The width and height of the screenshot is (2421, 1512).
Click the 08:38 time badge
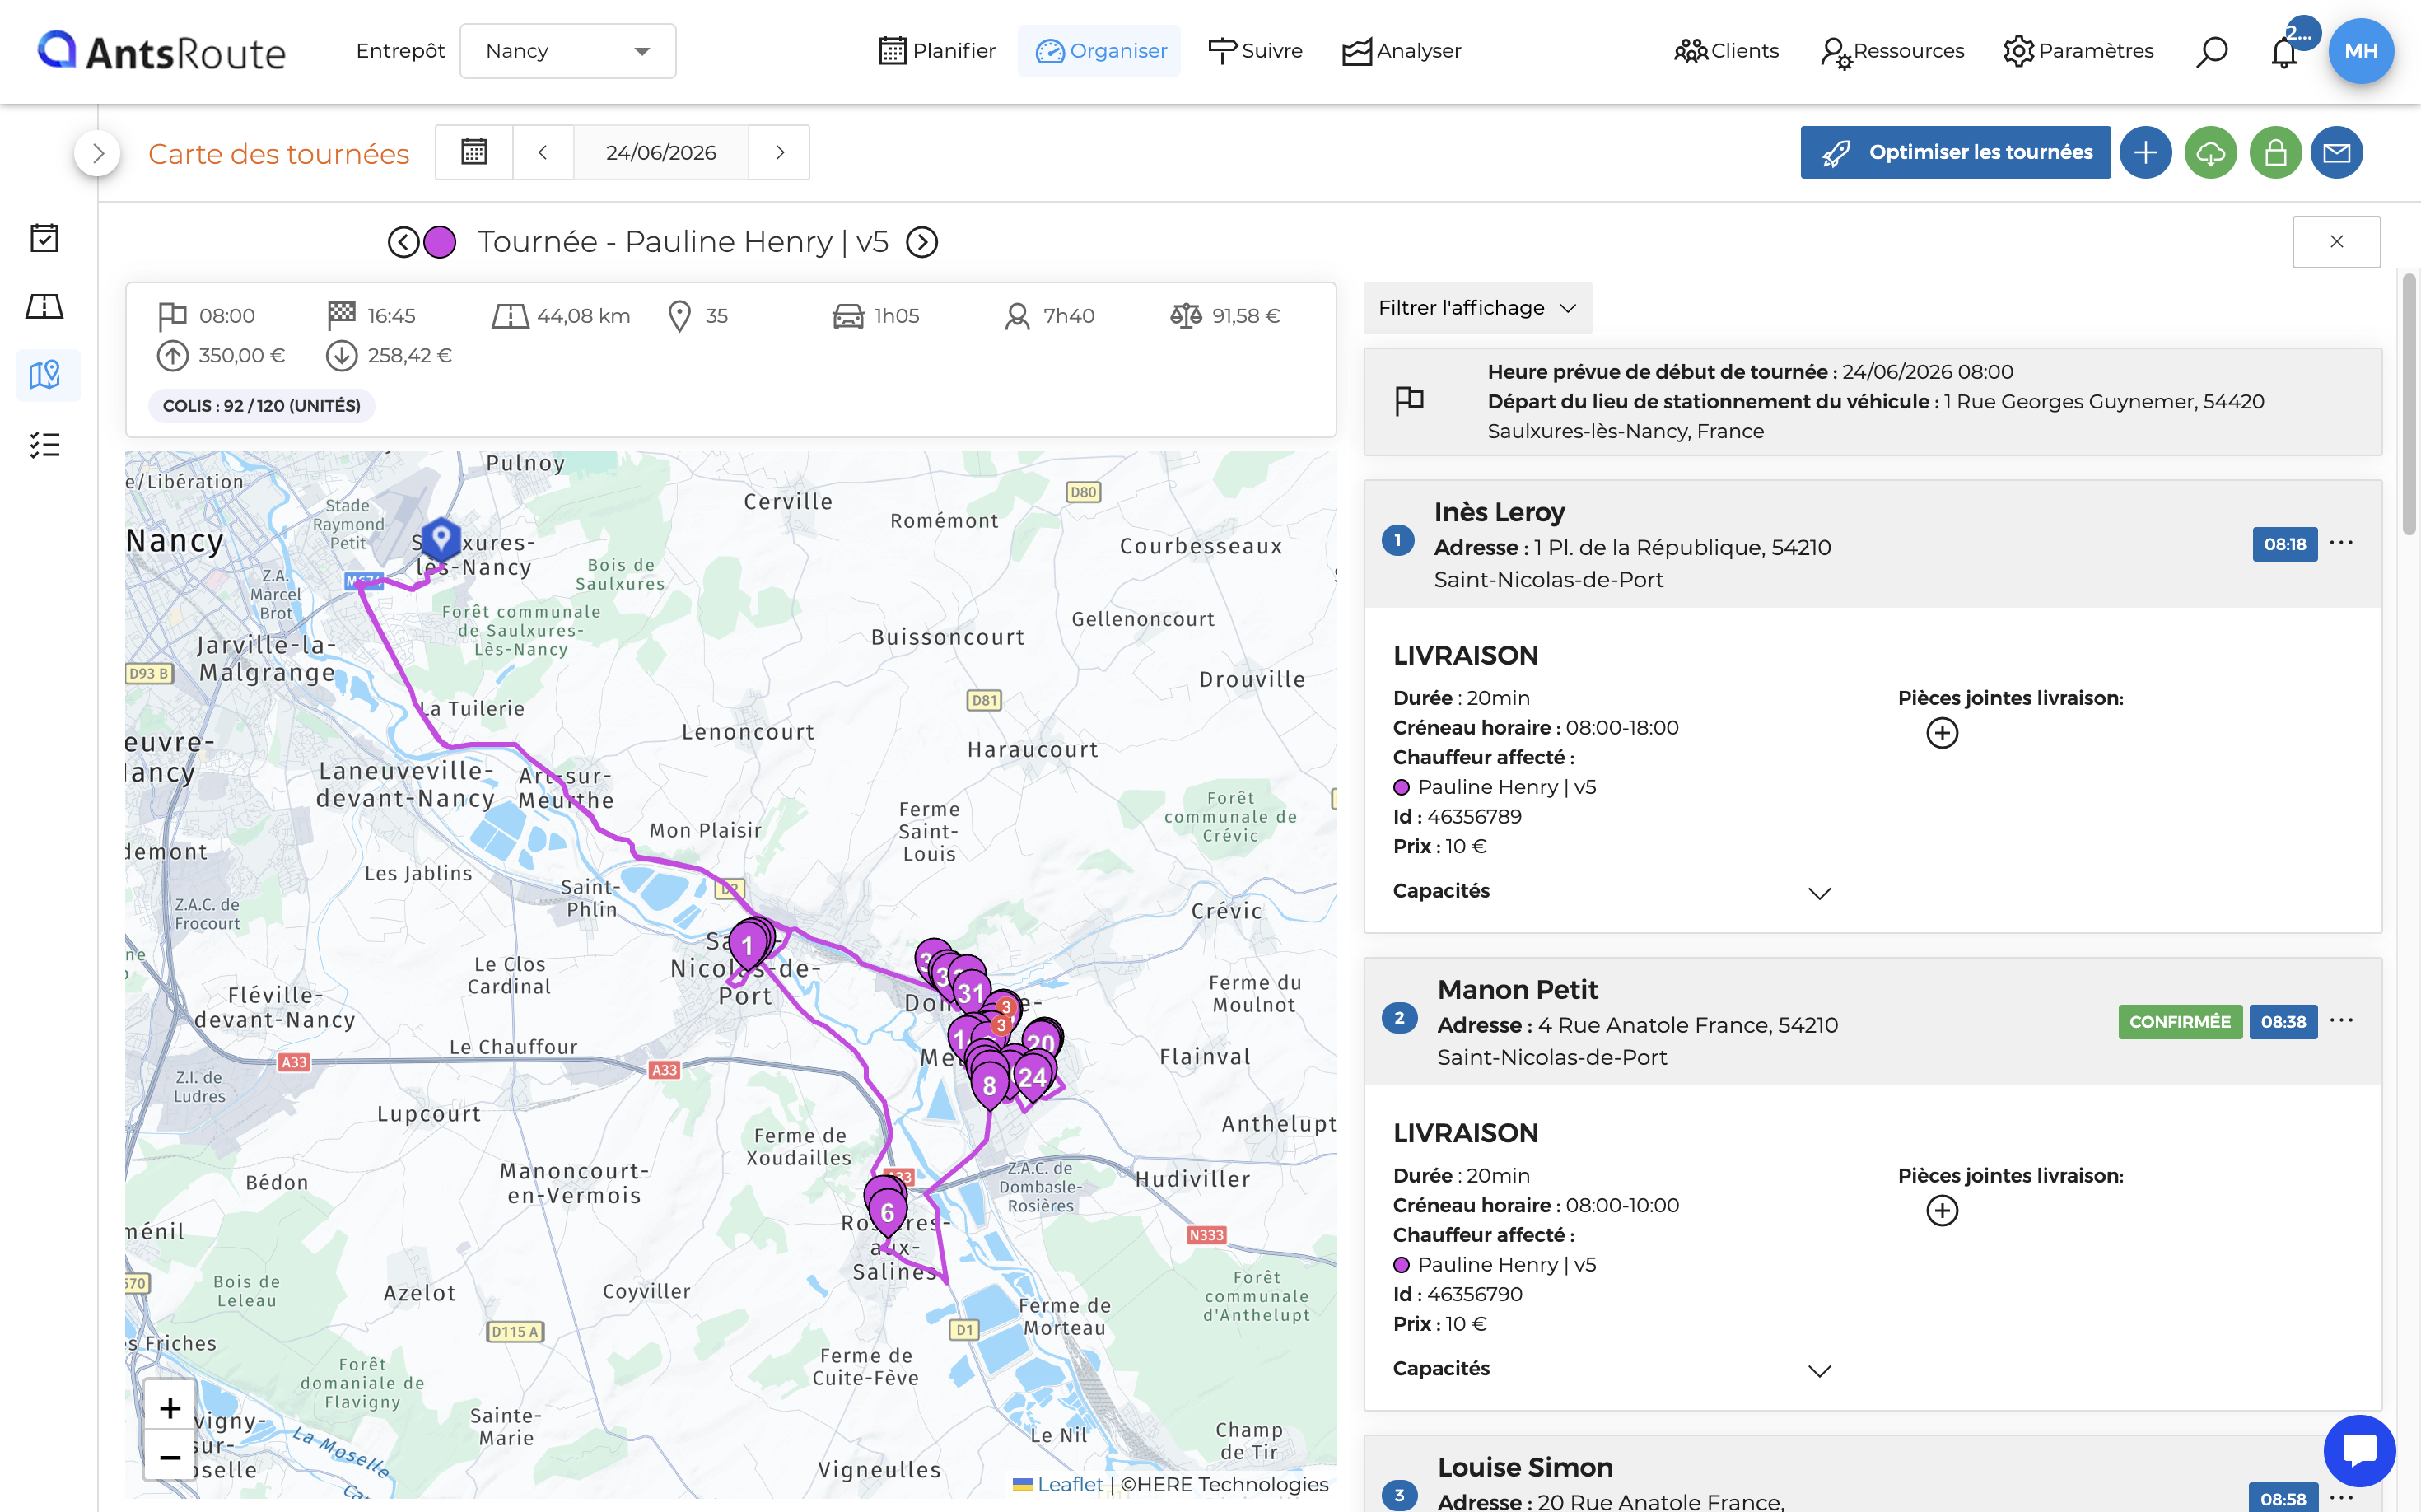pos(2283,1022)
